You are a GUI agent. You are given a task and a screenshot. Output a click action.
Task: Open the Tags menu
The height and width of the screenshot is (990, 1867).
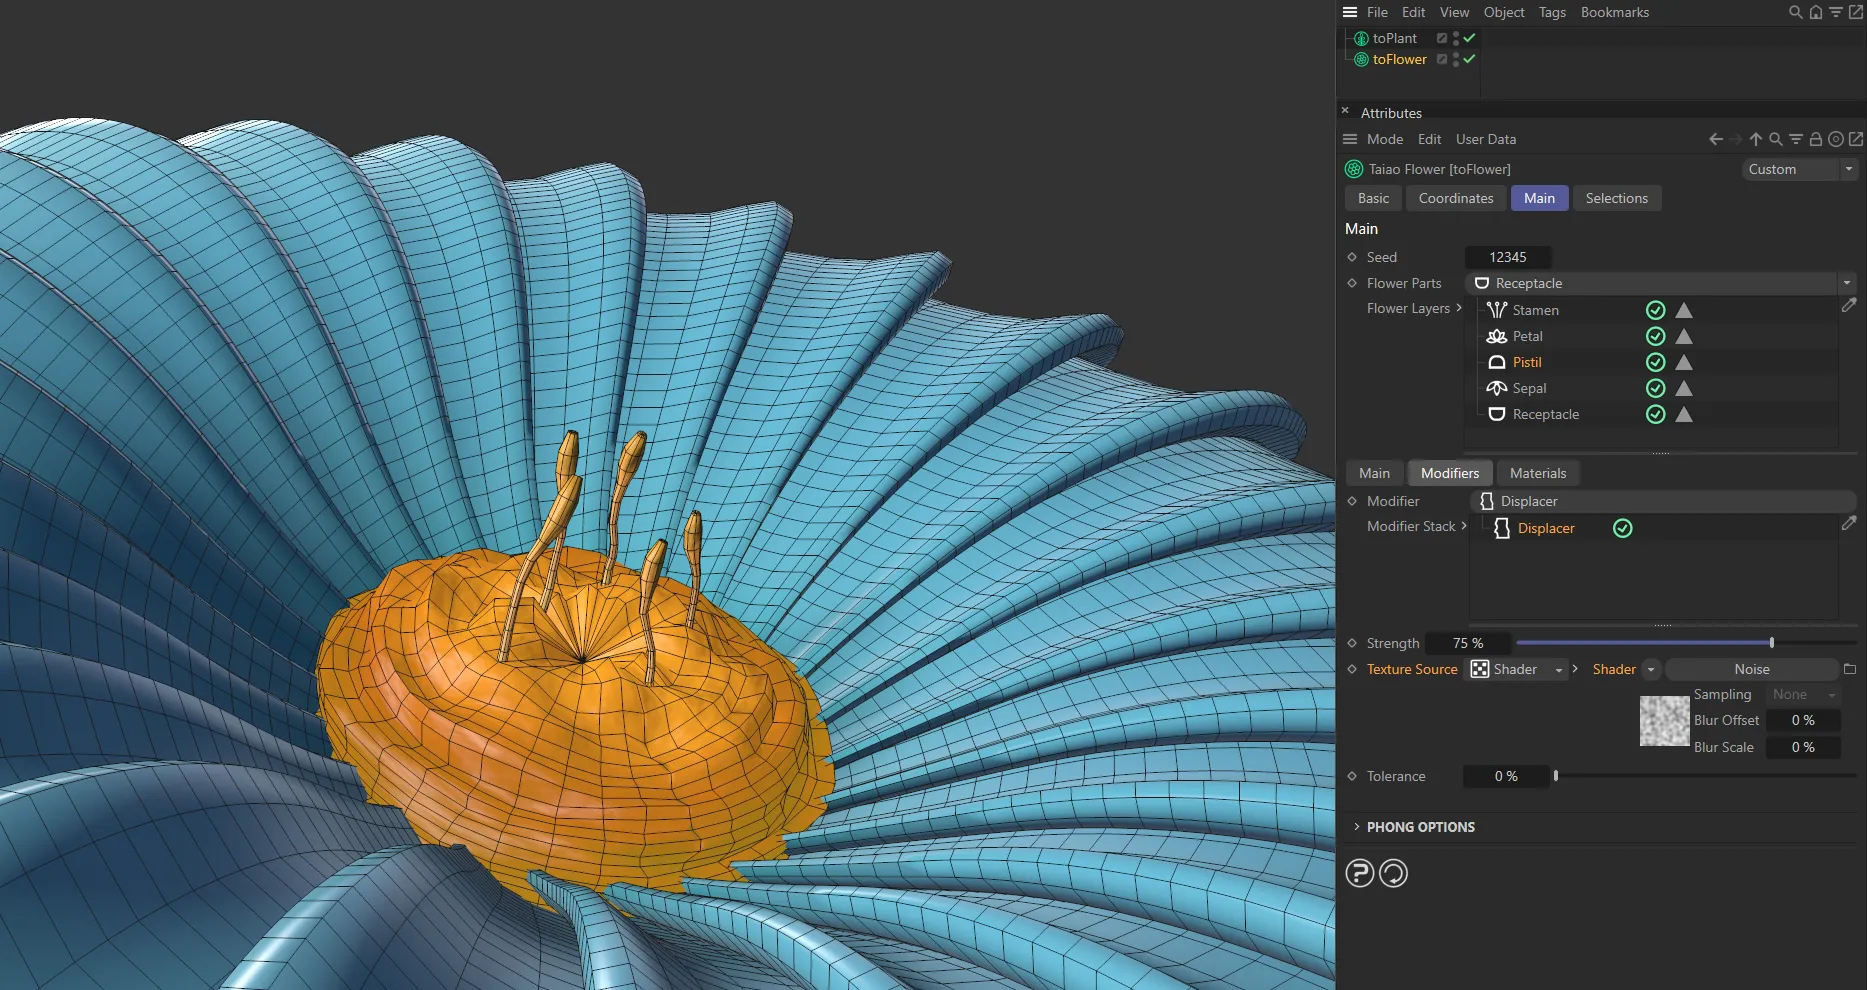[x=1552, y=12]
